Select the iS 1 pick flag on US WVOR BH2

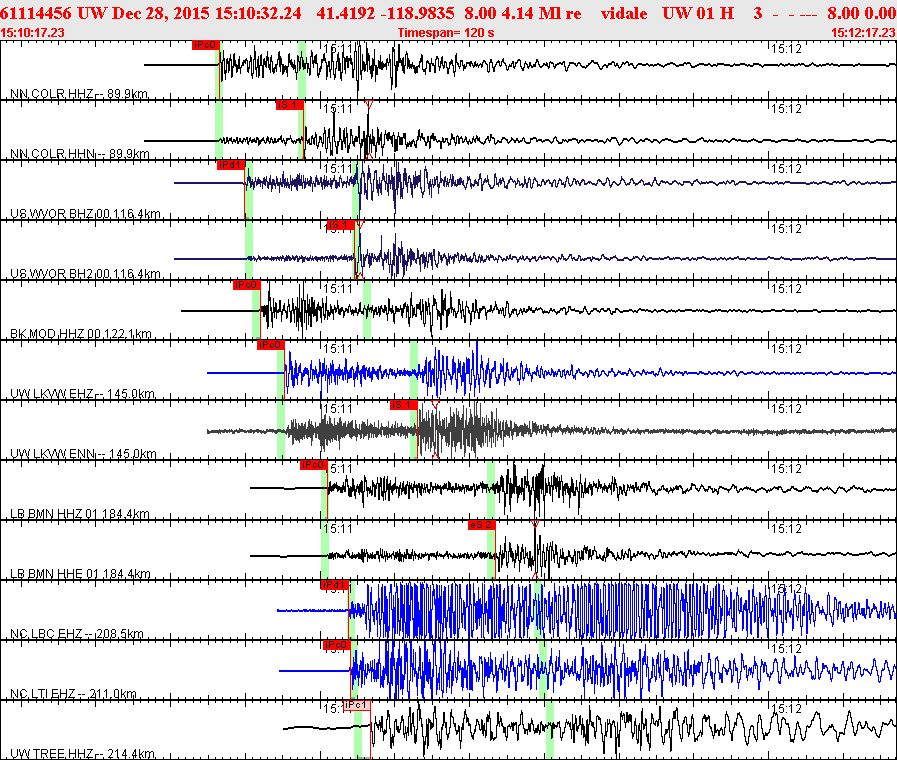[x=340, y=225]
